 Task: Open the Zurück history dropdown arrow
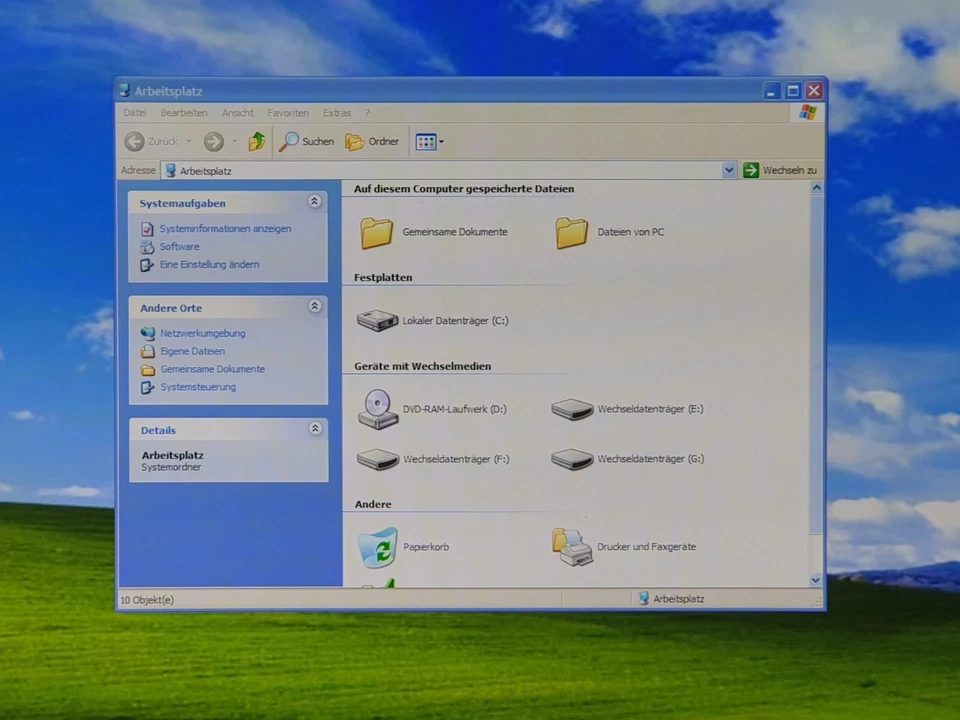click(x=189, y=141)
